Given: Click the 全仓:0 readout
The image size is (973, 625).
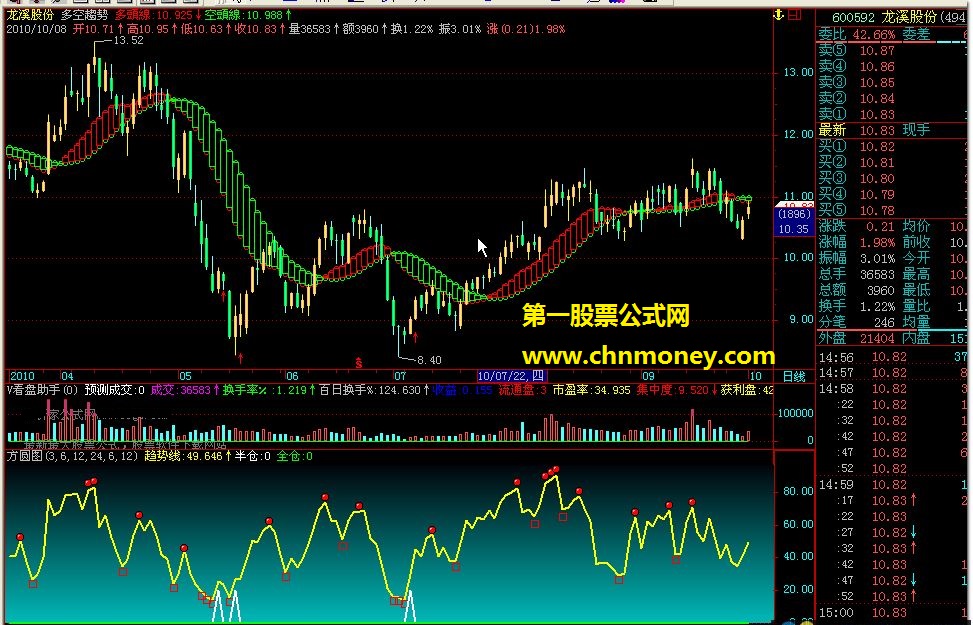Looking at the screenshot, I should tap(295, 456).
